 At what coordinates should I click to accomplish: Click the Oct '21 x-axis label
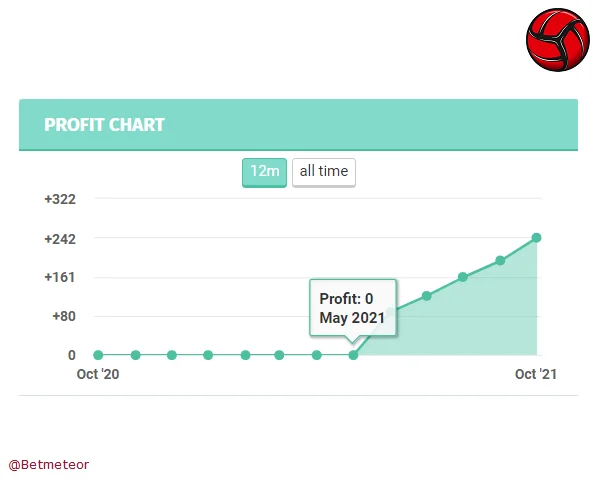pos(535,374)
